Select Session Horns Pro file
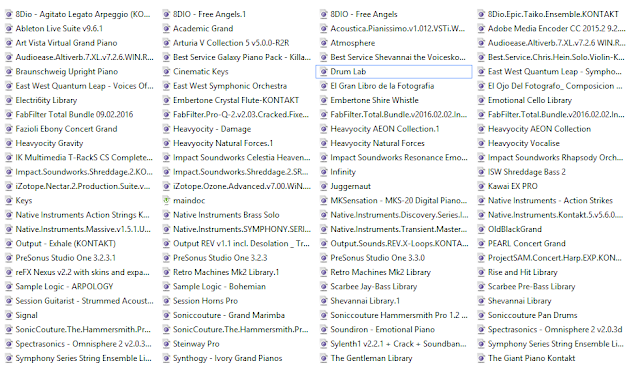Viewport: 640px width, 376px height. tap(205, 301)
